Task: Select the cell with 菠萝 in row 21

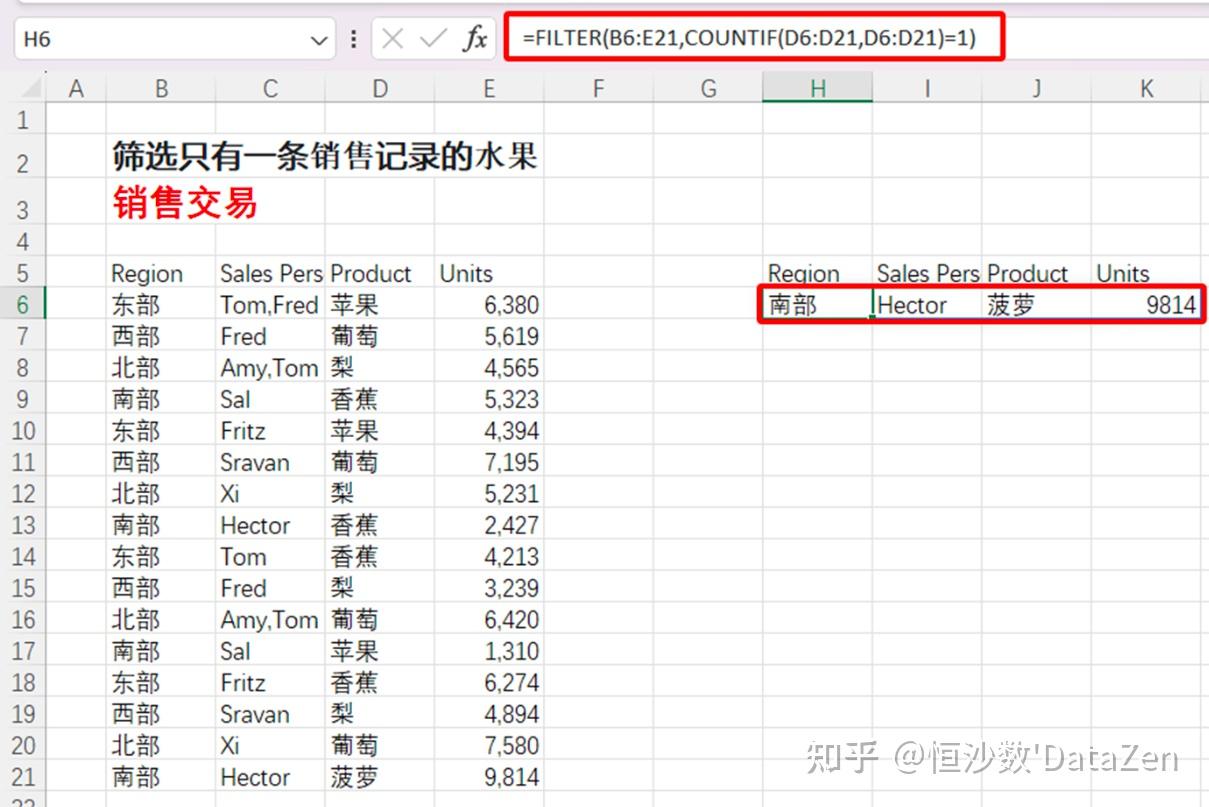Action: tap(379, 777)
